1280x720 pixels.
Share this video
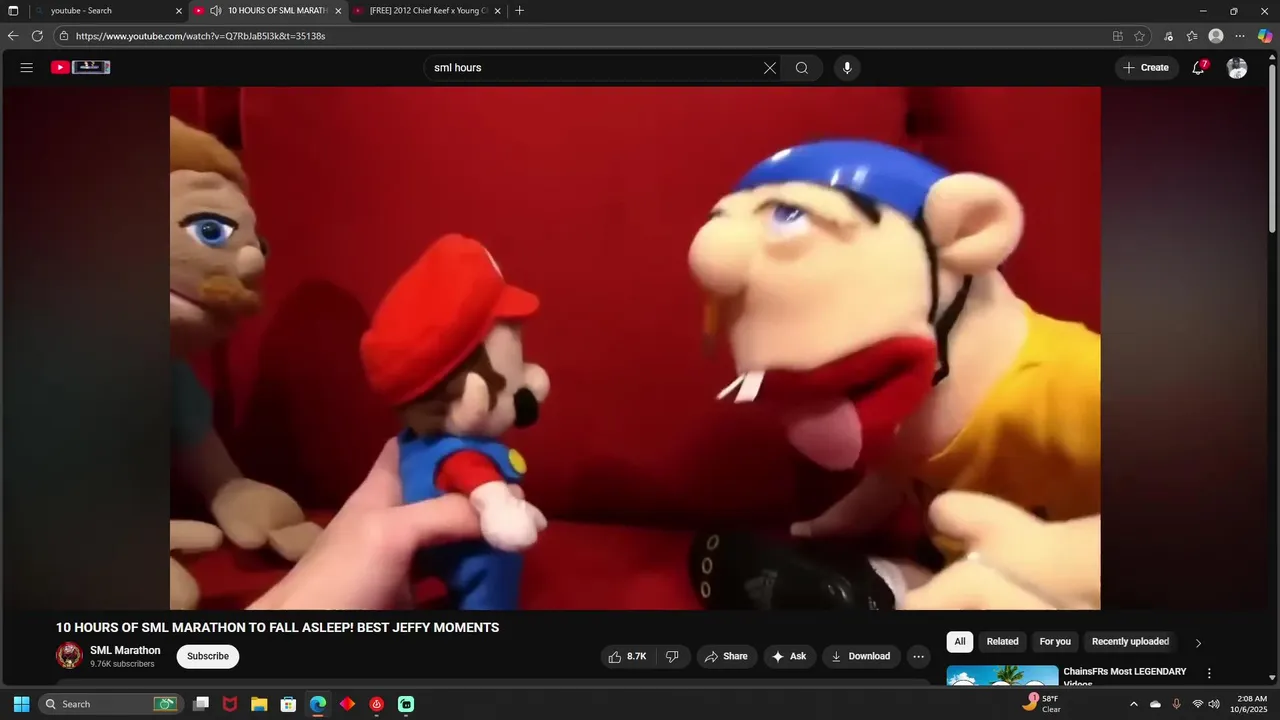[x=727, y=656]
